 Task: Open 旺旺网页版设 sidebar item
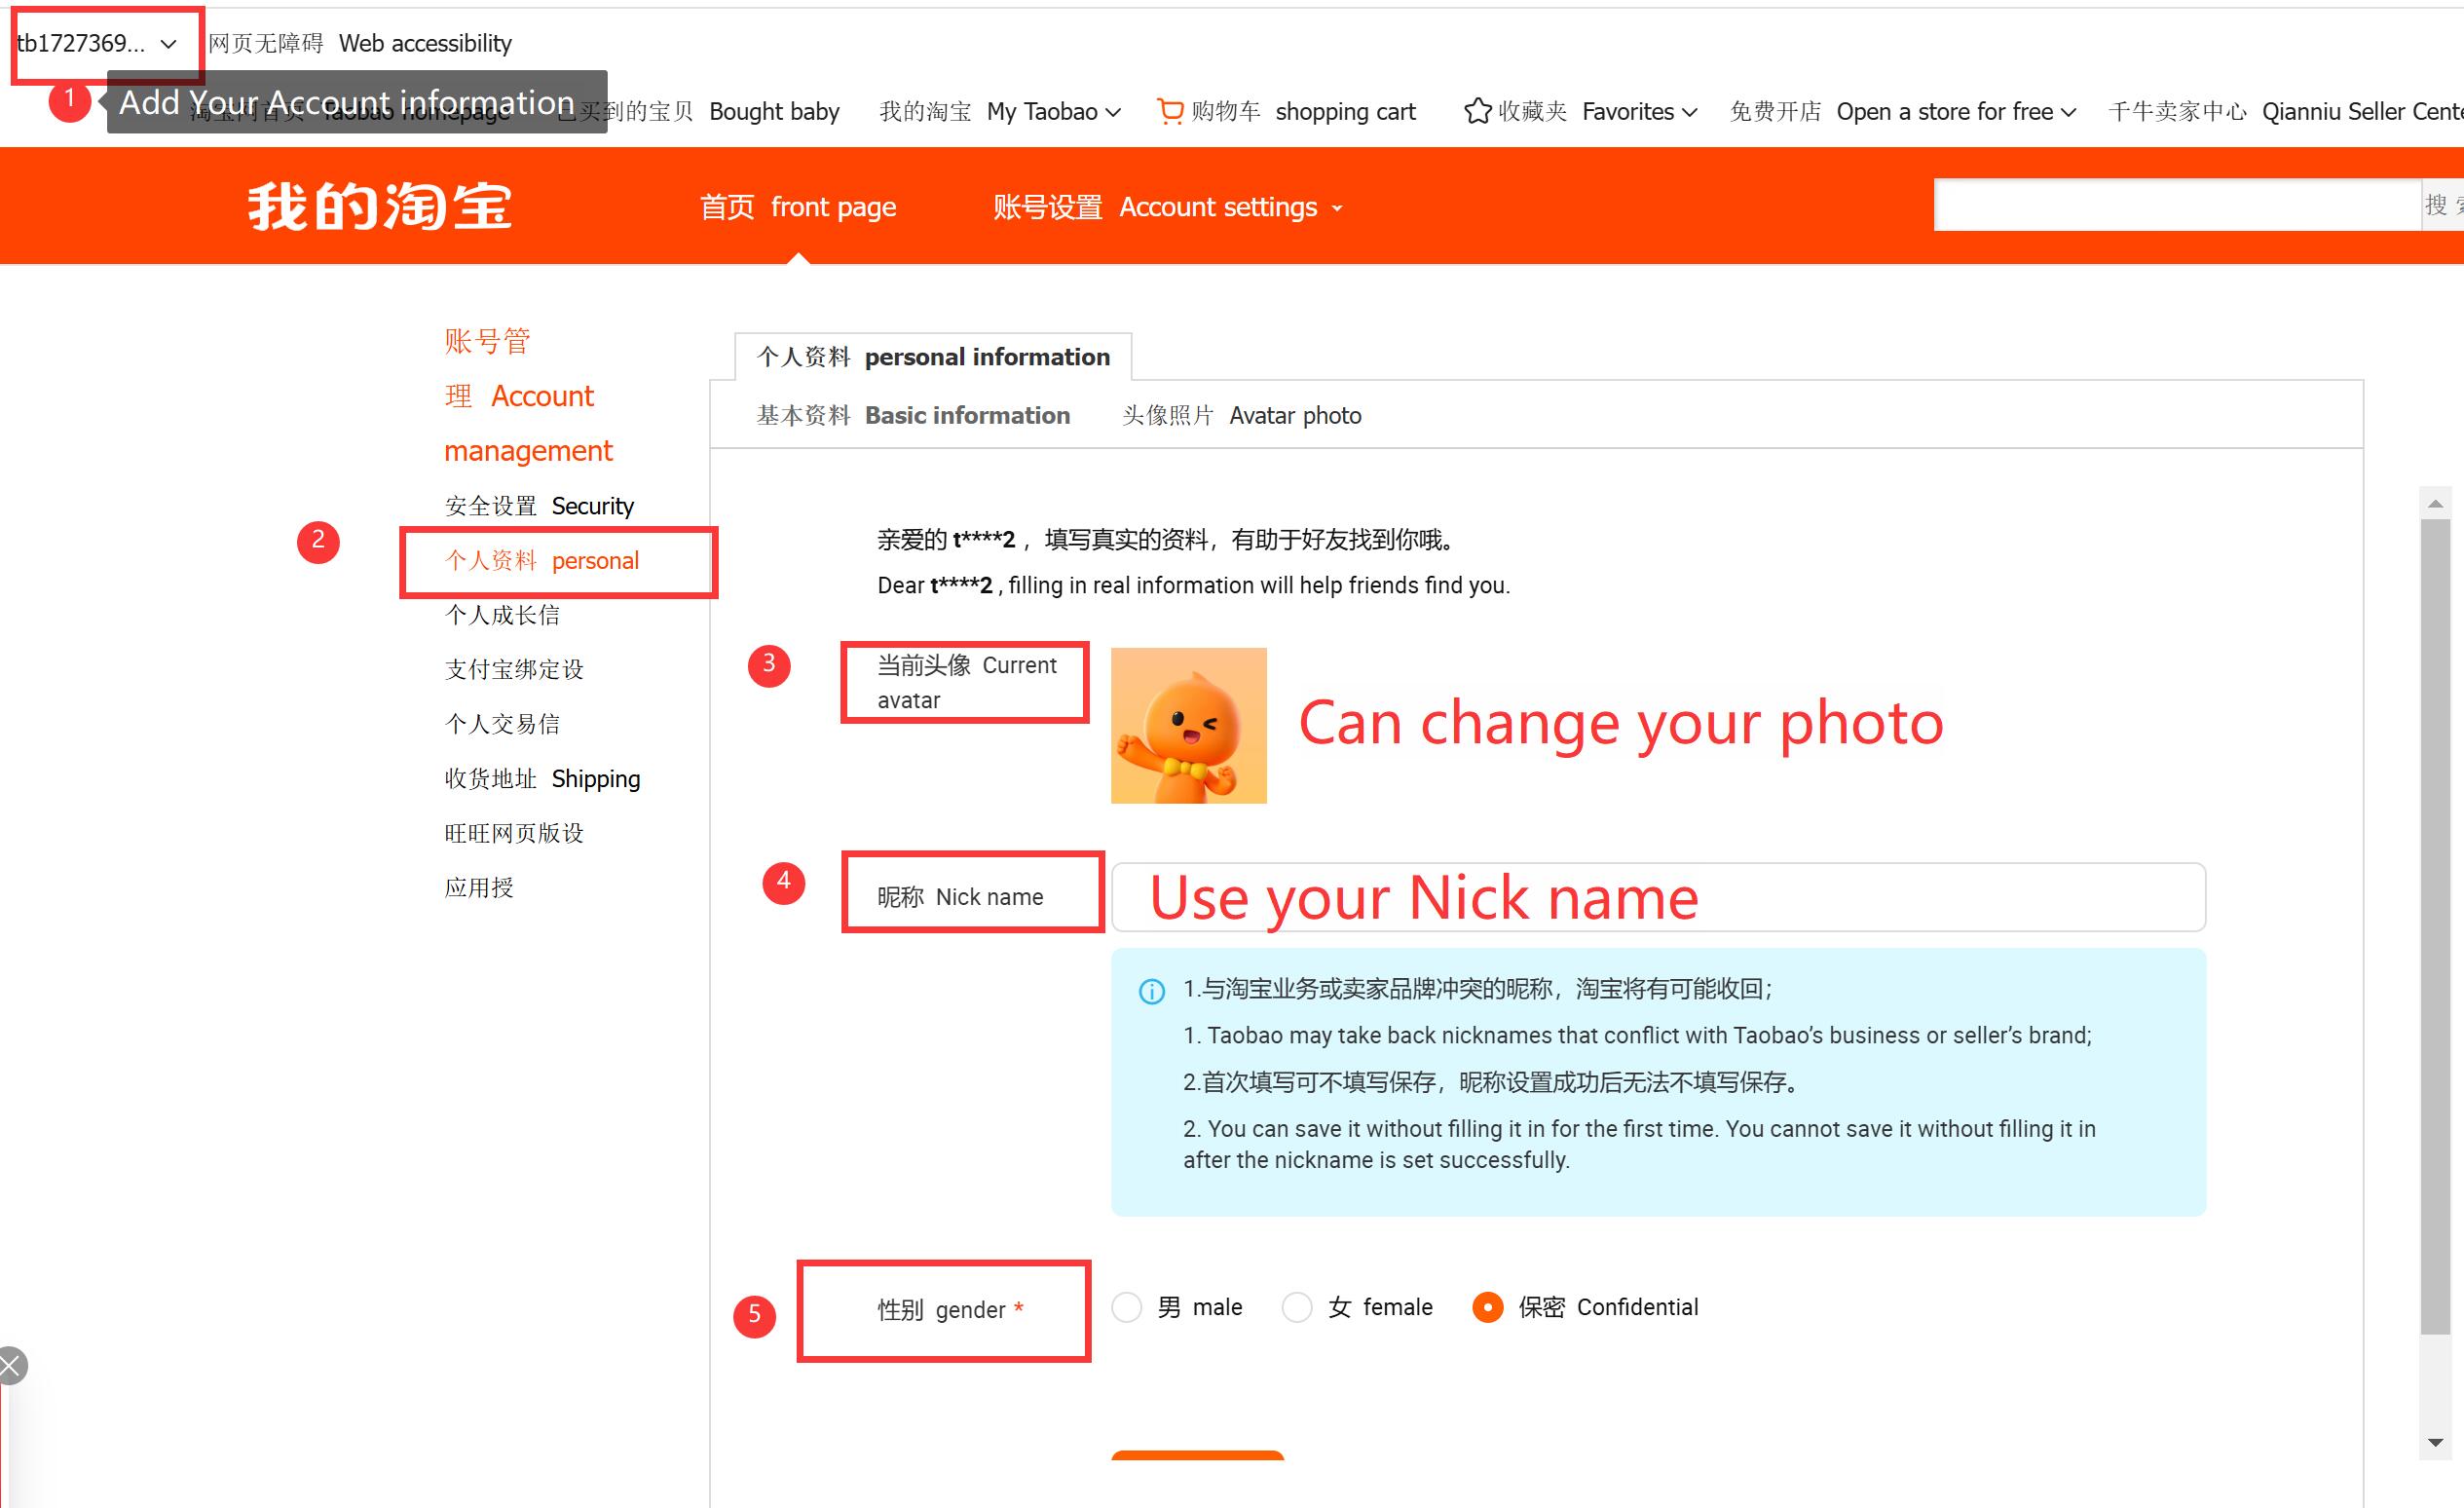click(514, 833)
